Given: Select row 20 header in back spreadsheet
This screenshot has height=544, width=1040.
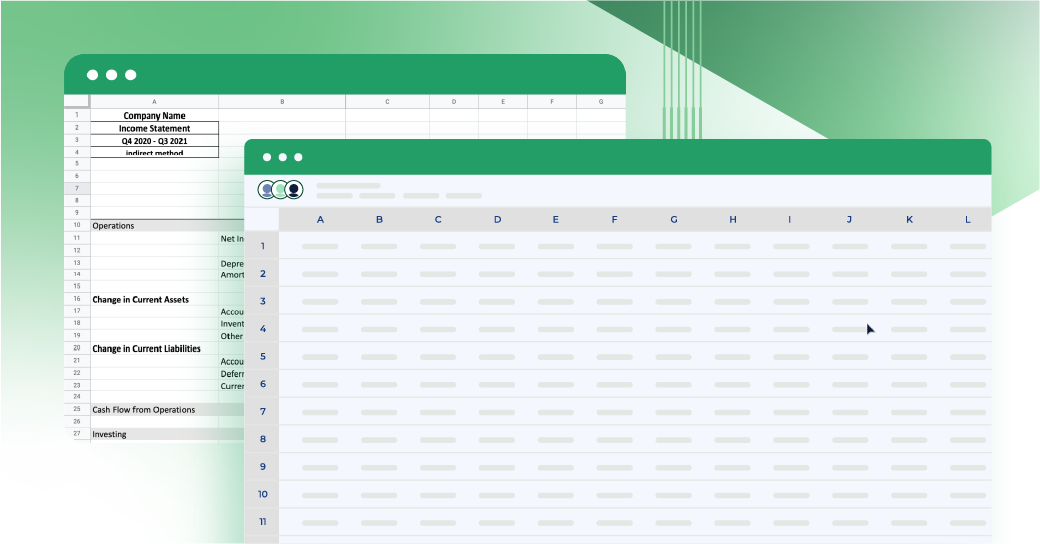Looking at the screenshot, I should coord(77,348).
